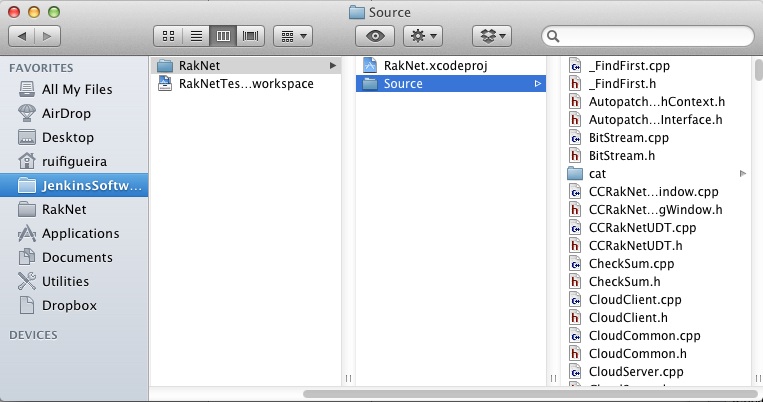Open the Utilities sidebar item

[x=65, y=281]
